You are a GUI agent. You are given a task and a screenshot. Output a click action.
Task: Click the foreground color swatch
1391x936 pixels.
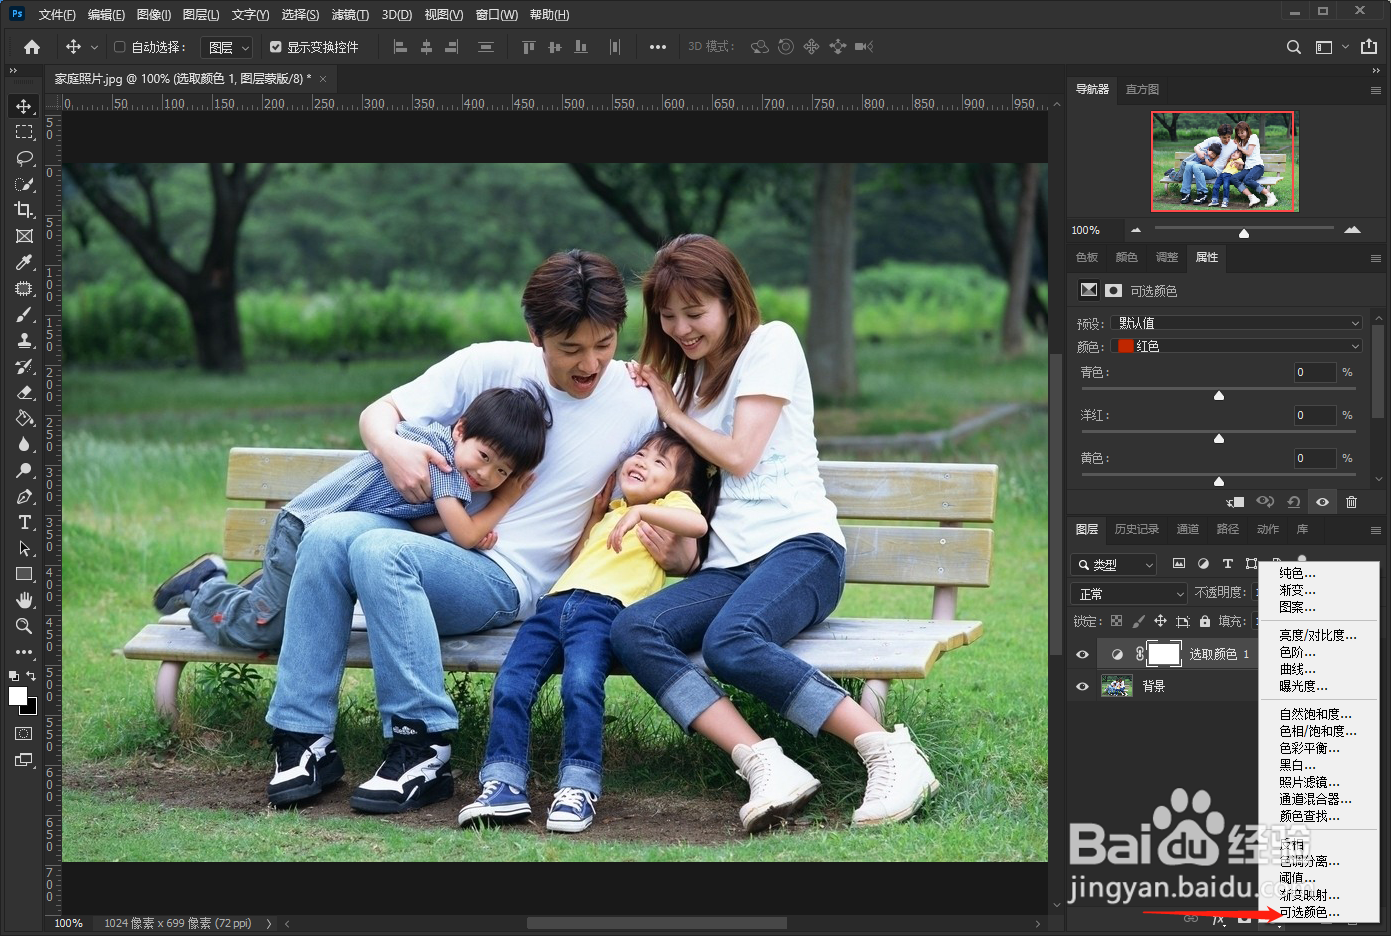18,696
